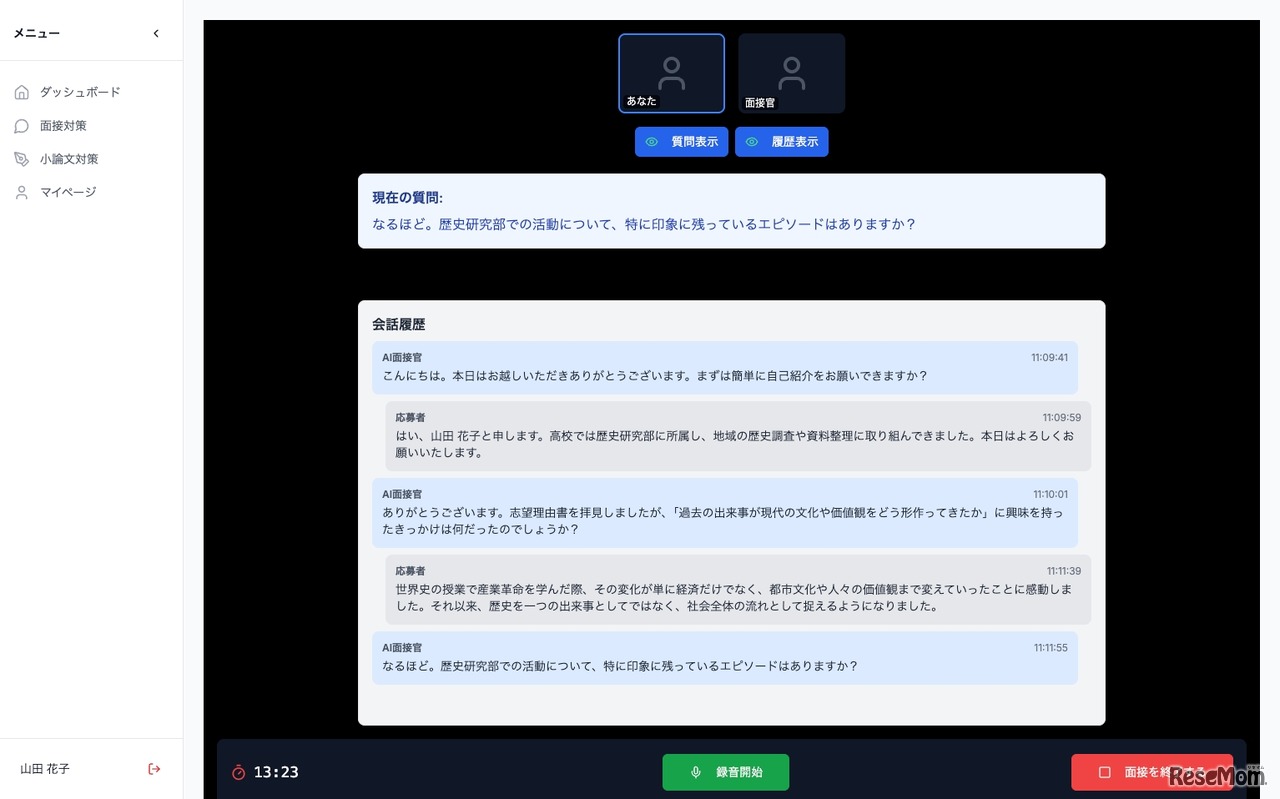Image resolution: width=1280 pixels, height=799 pixels.
Task: Collapse the sidebar using the chevron arrow
Action: click(x=156, y=33)
